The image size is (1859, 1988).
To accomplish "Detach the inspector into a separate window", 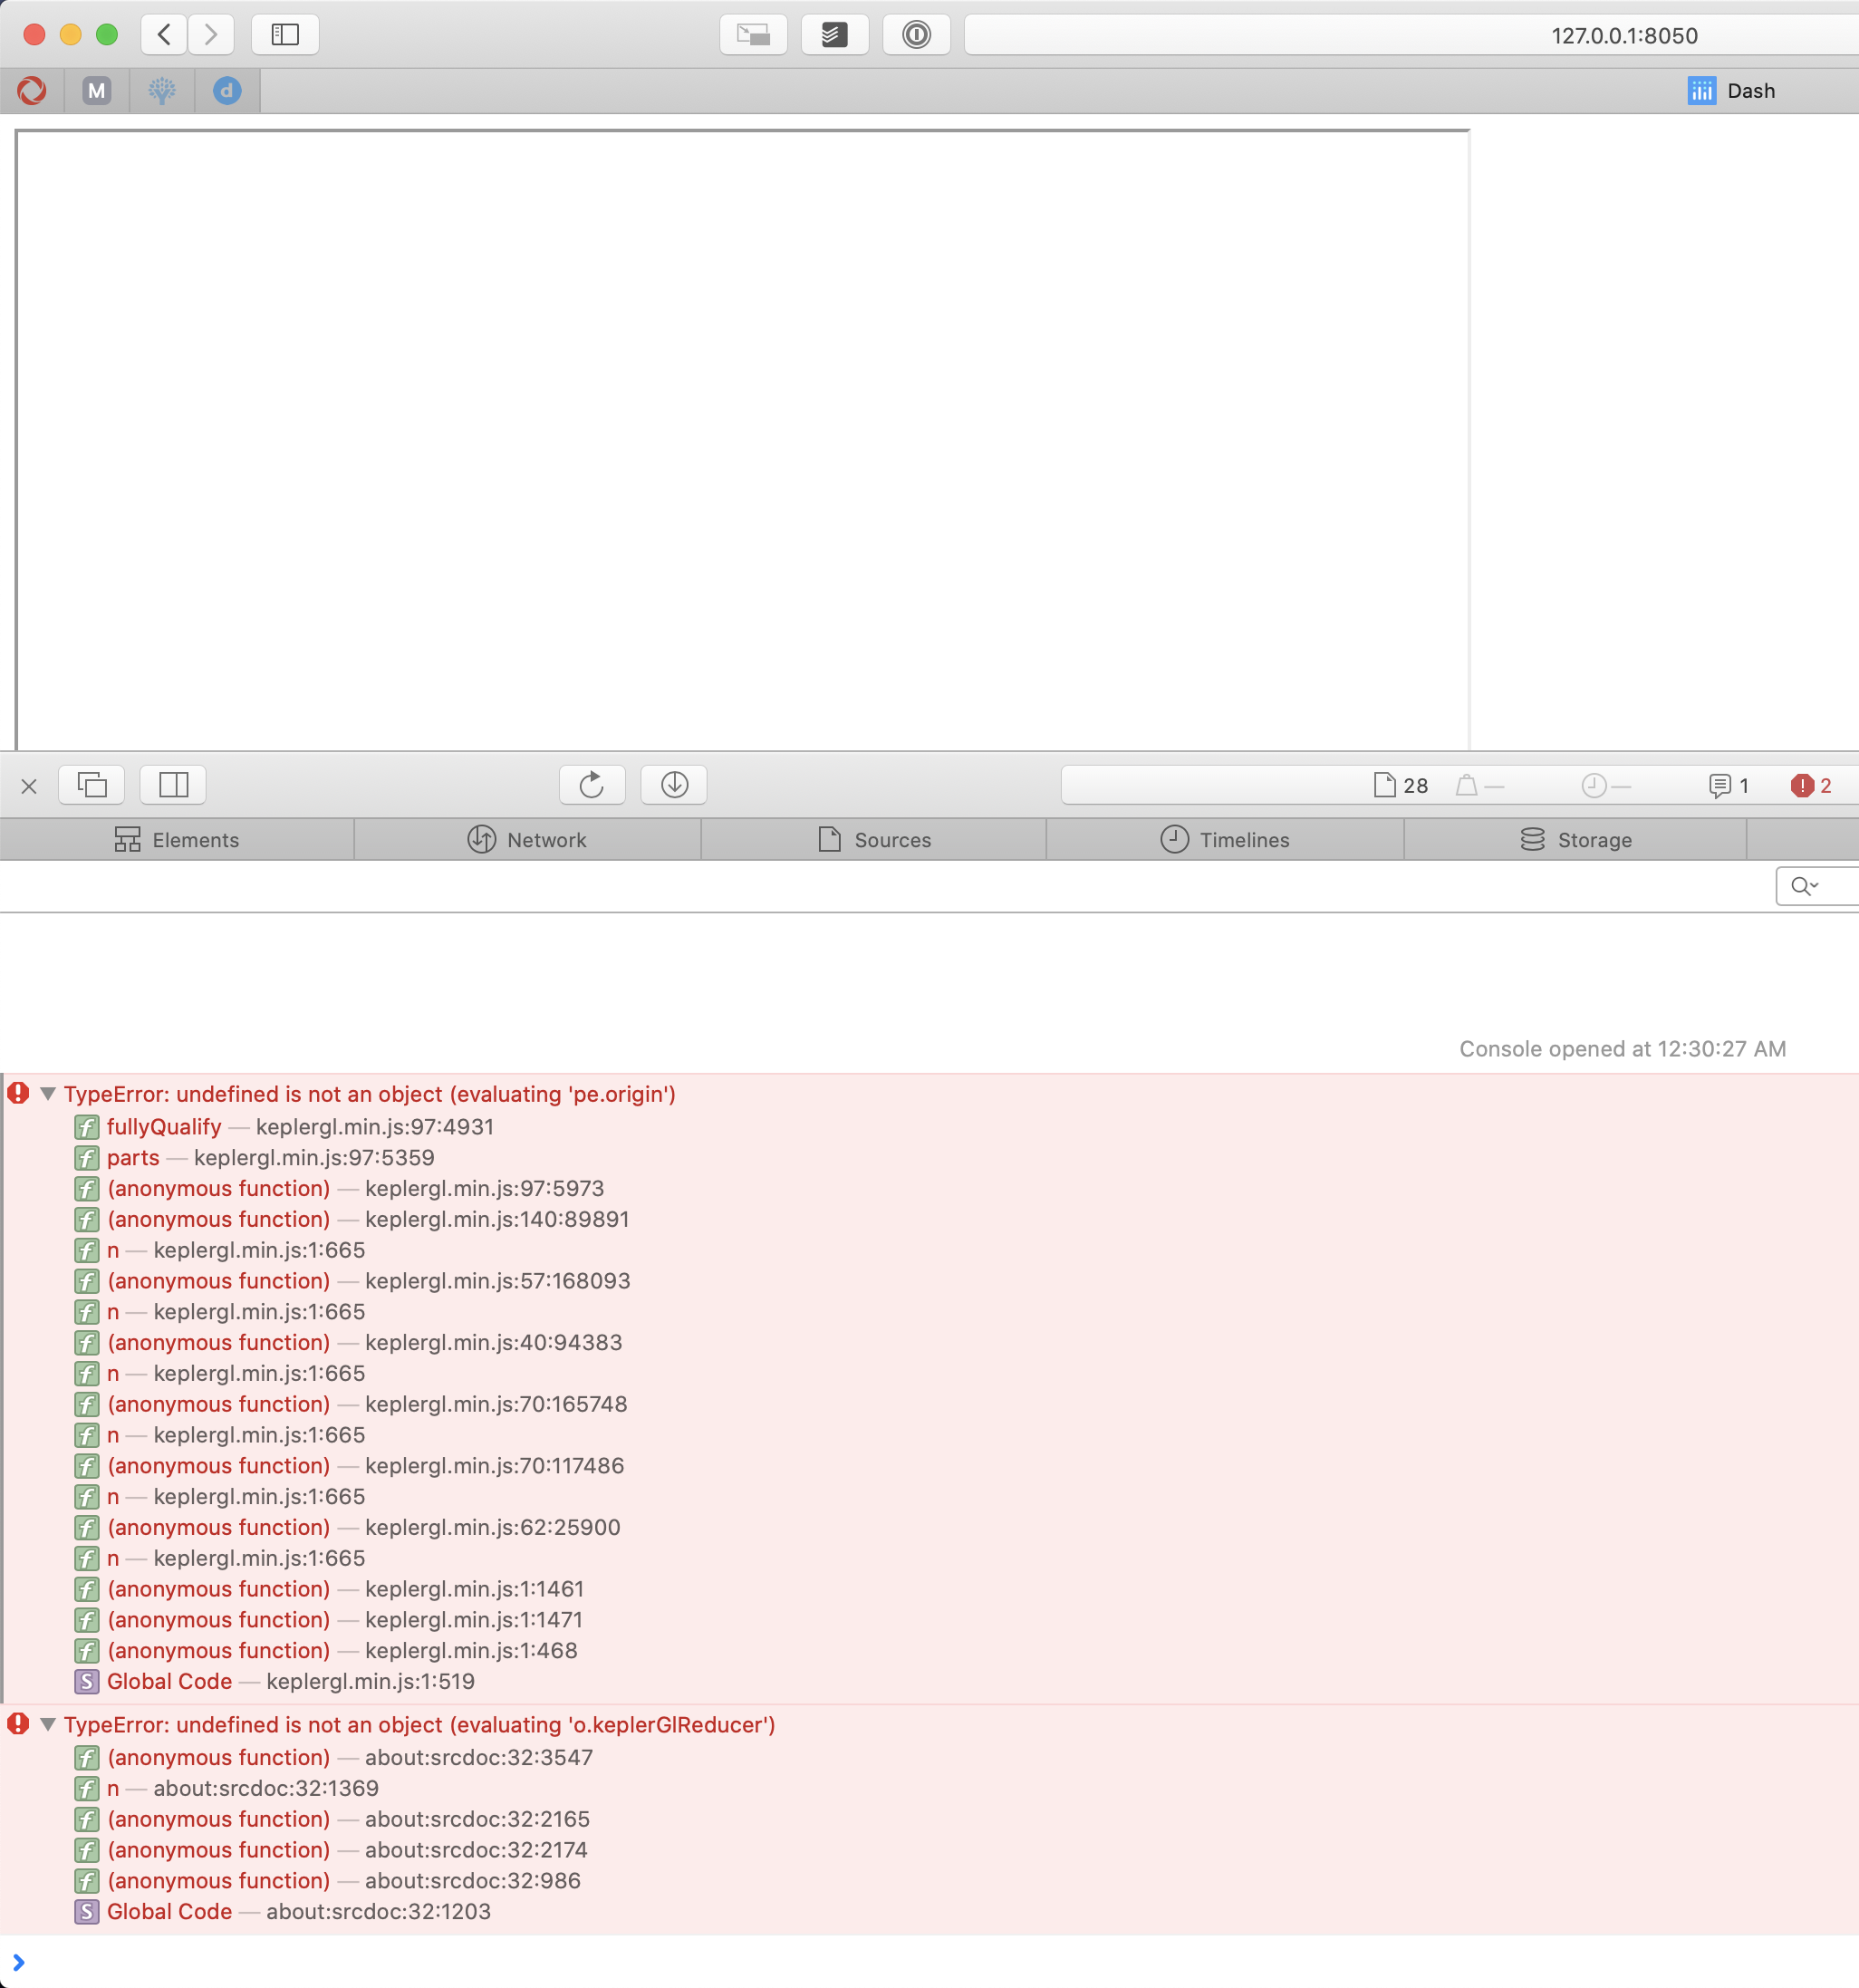I will (92, 785).
